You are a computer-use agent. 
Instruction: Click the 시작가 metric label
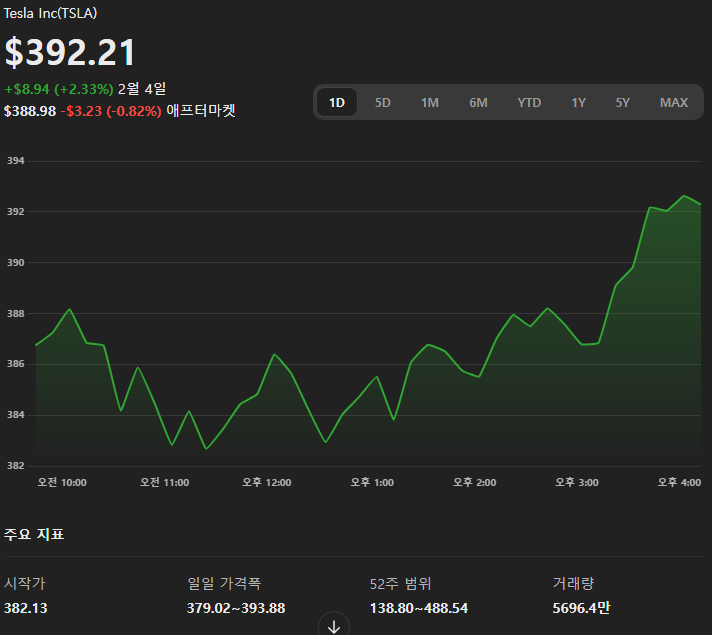tap(25, 583)
